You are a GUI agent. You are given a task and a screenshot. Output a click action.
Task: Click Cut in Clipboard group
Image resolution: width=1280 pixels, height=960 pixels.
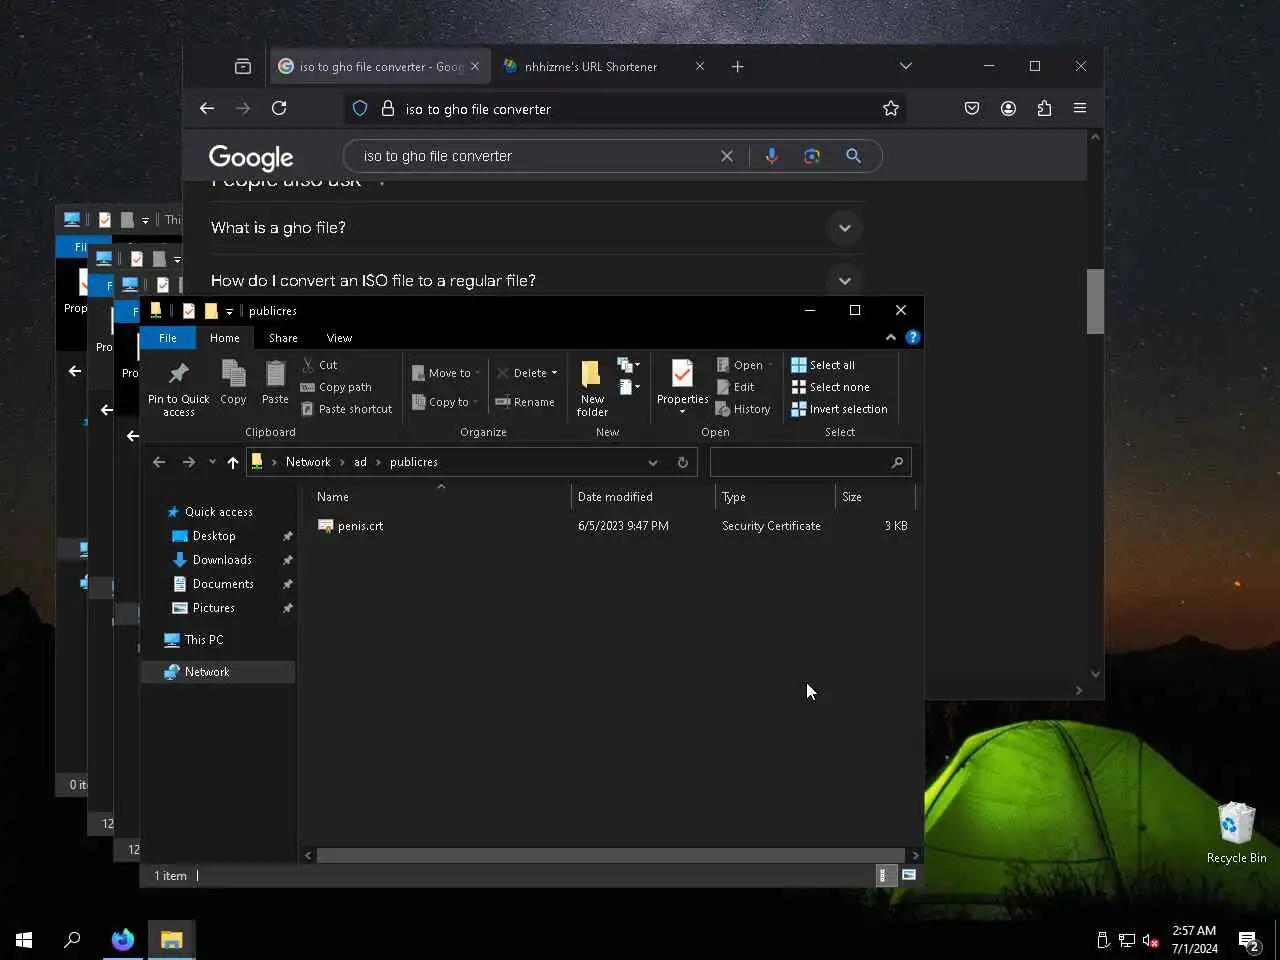click(x=319, y=365)
